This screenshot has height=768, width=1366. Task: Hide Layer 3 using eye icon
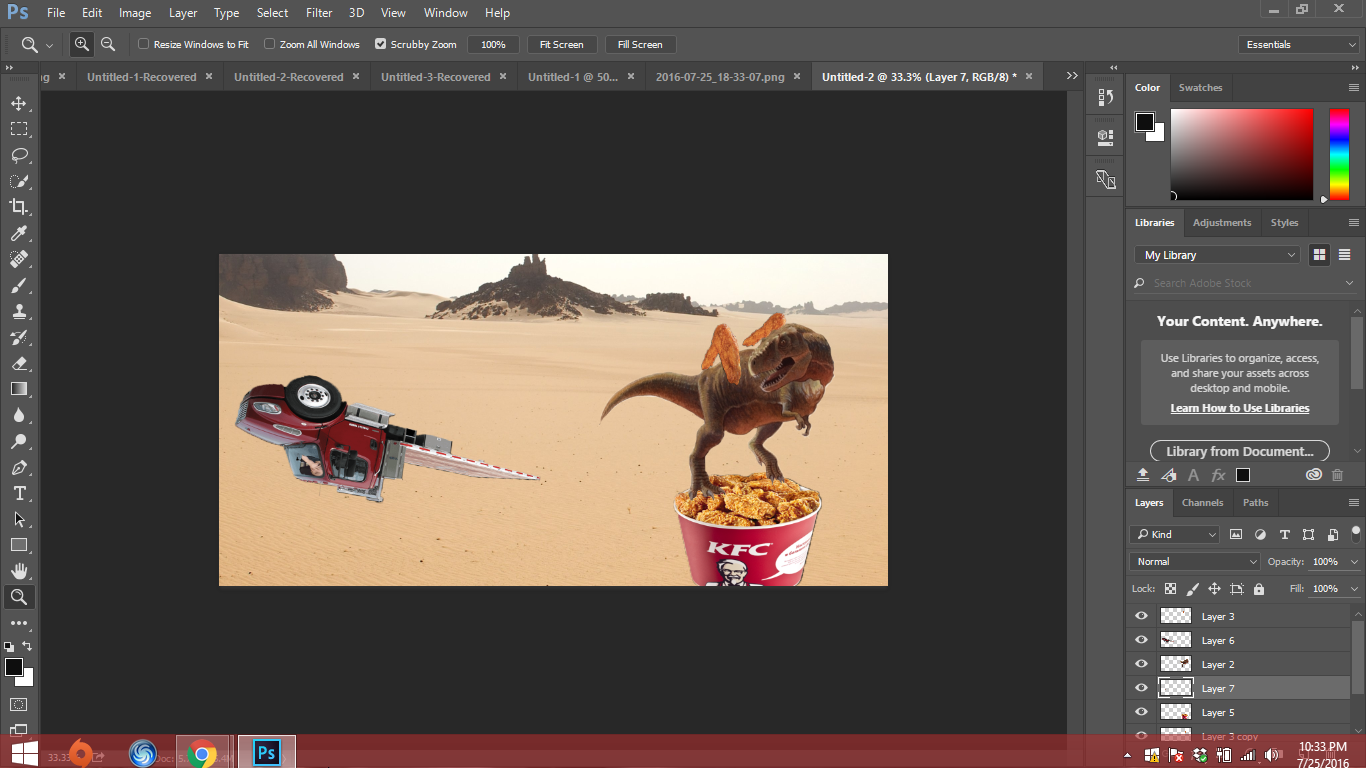1141,616
